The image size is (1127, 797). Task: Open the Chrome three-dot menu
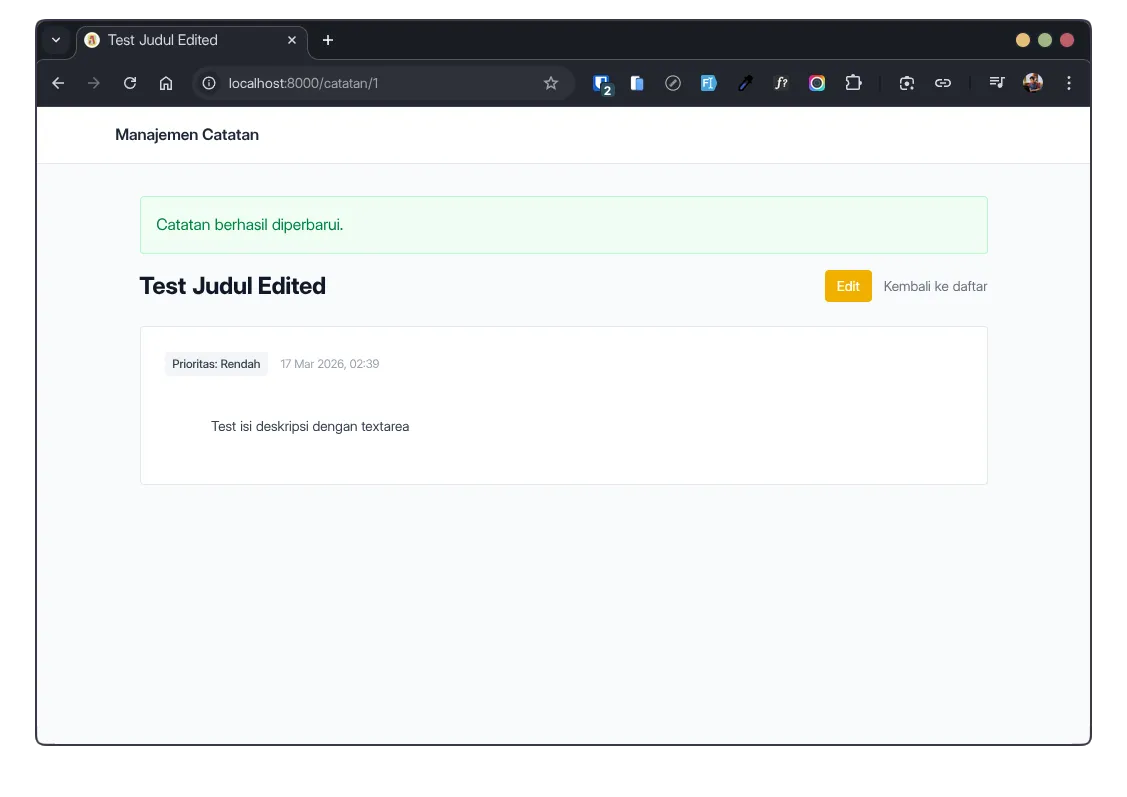[x=1069, y=84]
